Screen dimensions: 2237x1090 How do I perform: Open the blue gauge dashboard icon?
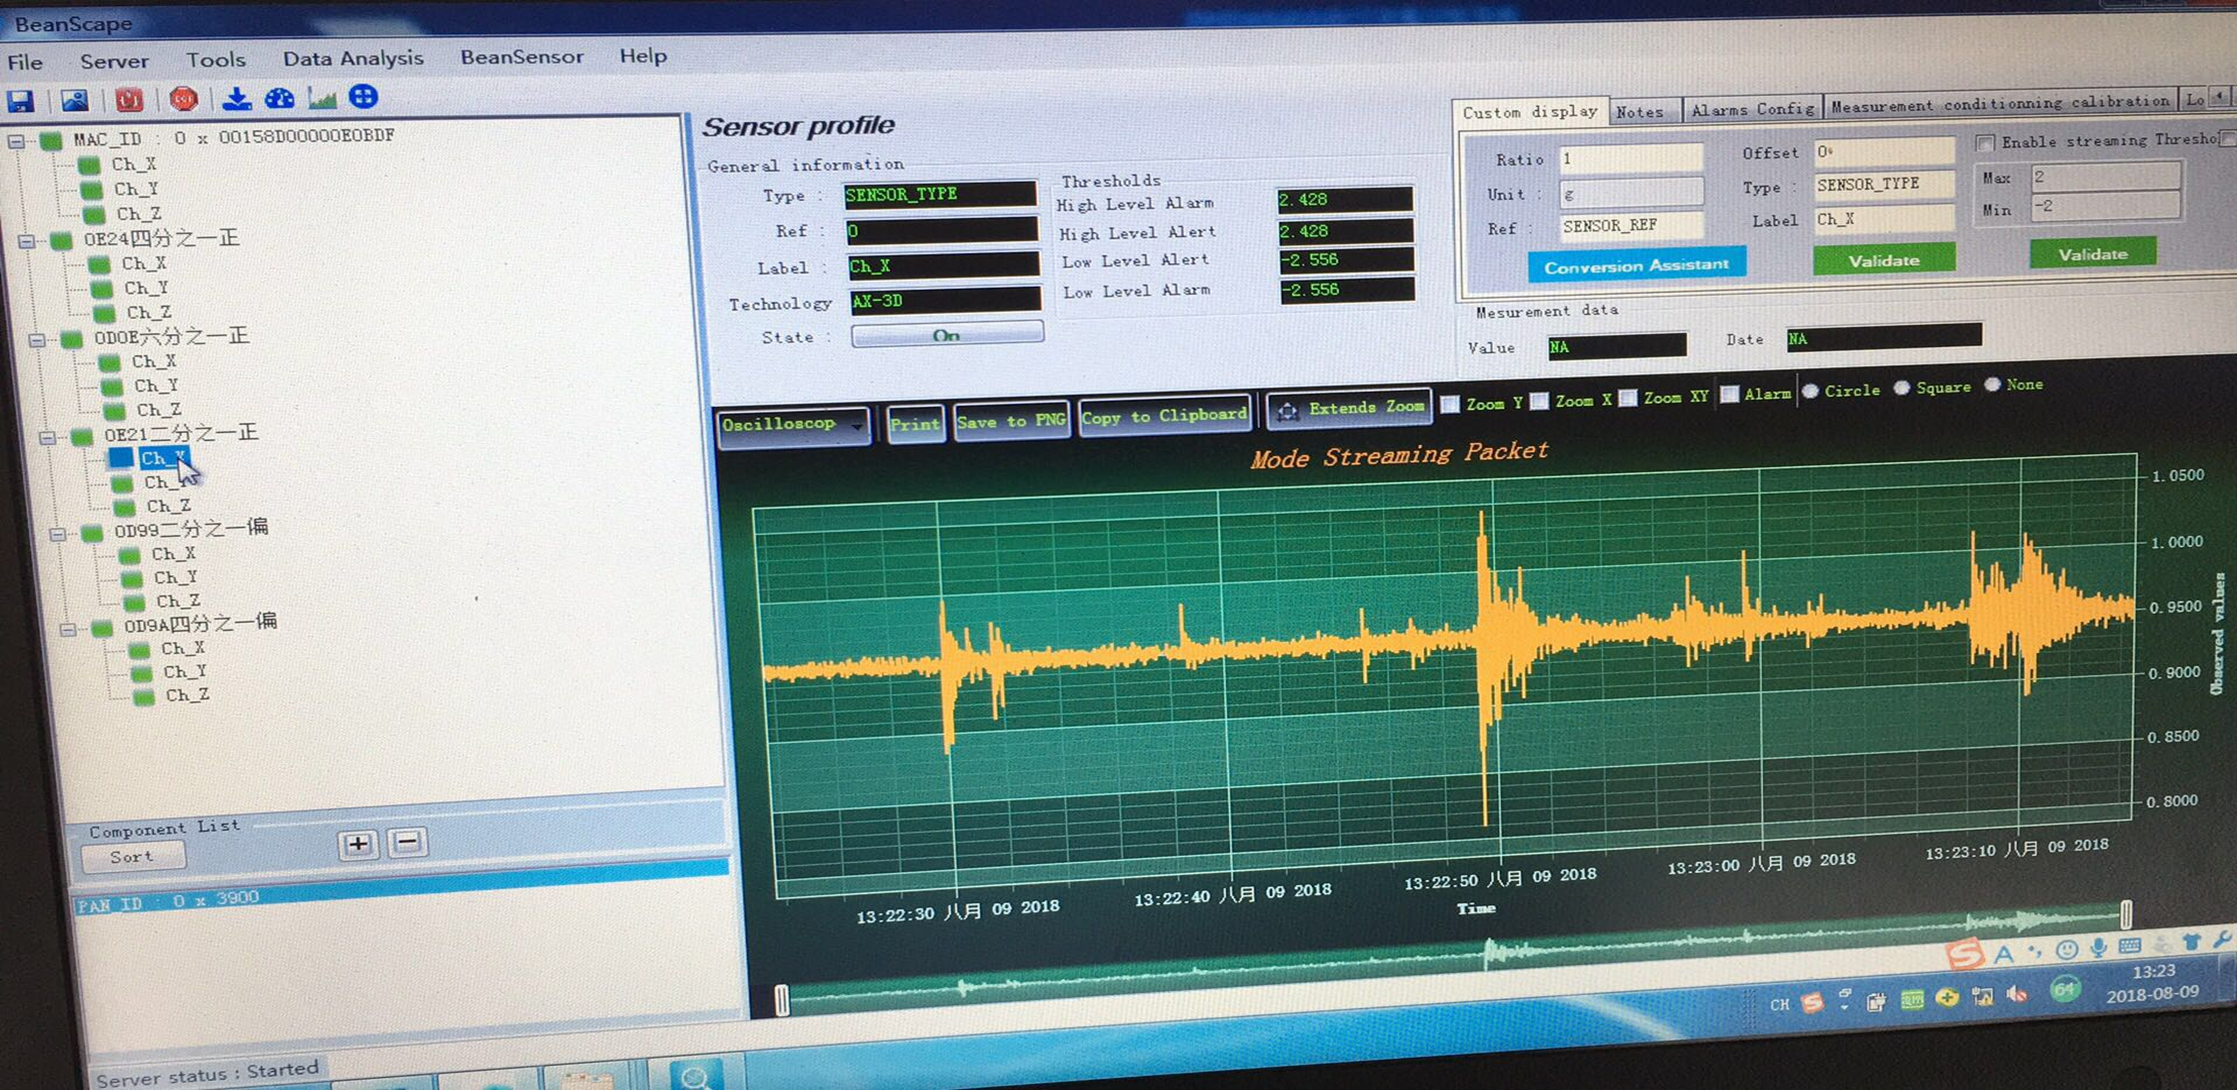coord(279,98)
